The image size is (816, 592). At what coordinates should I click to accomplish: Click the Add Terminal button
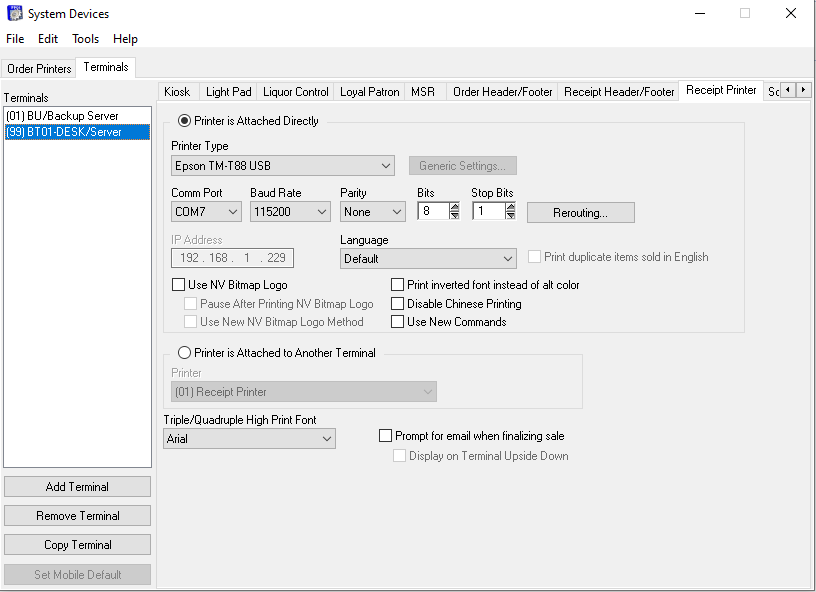click(x=77, y=486)
